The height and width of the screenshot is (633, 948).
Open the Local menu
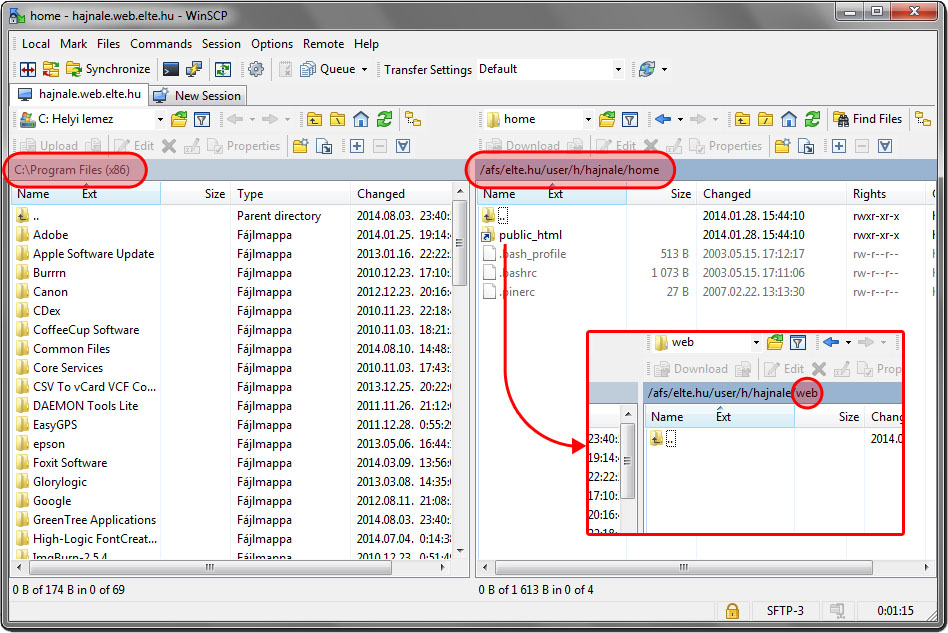(x=36, y=44)
